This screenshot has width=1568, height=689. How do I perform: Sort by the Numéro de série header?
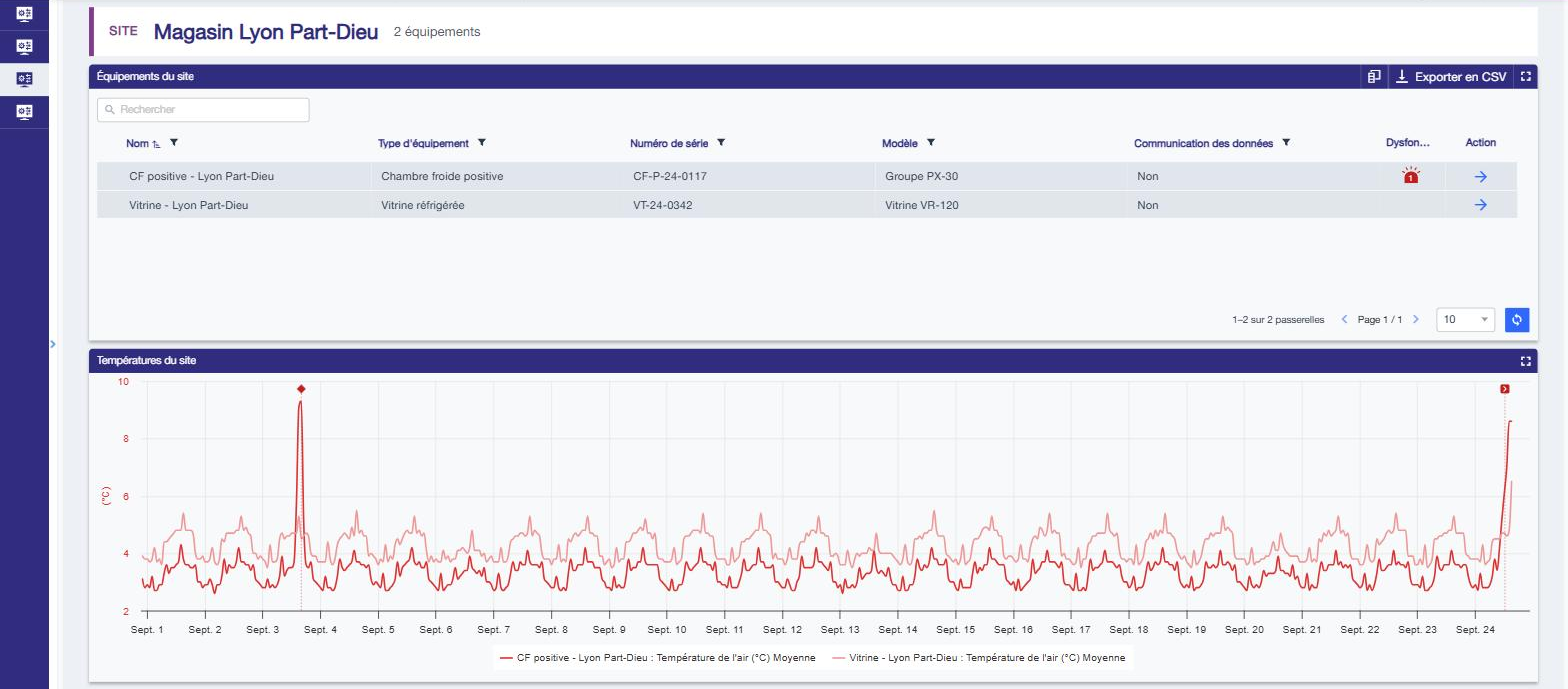coord(669,143)
